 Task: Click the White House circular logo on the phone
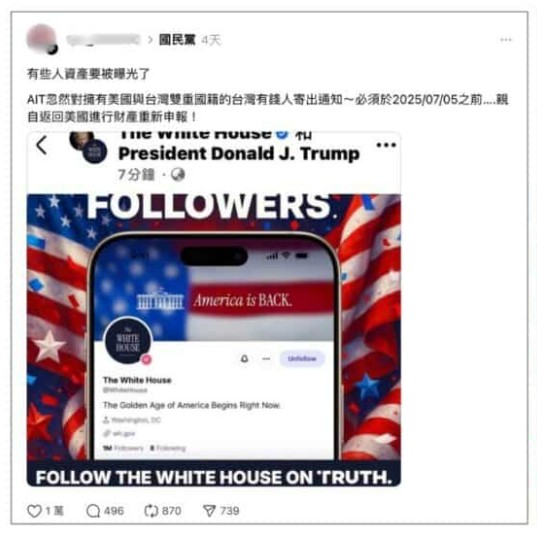click(x=127, y=341)
